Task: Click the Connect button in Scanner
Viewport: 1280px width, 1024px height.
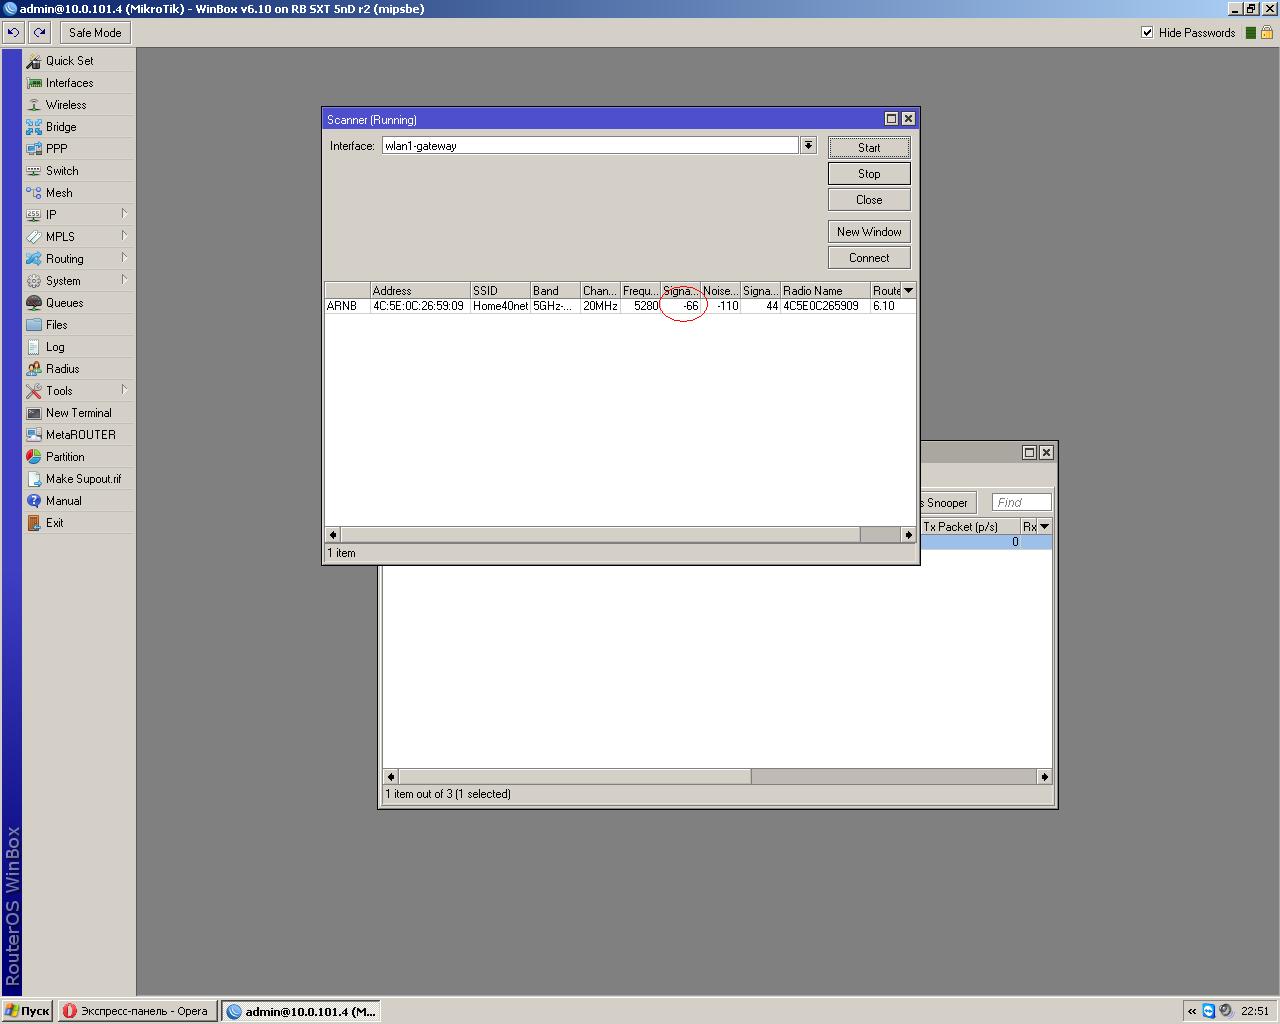Action: [869, 258]
